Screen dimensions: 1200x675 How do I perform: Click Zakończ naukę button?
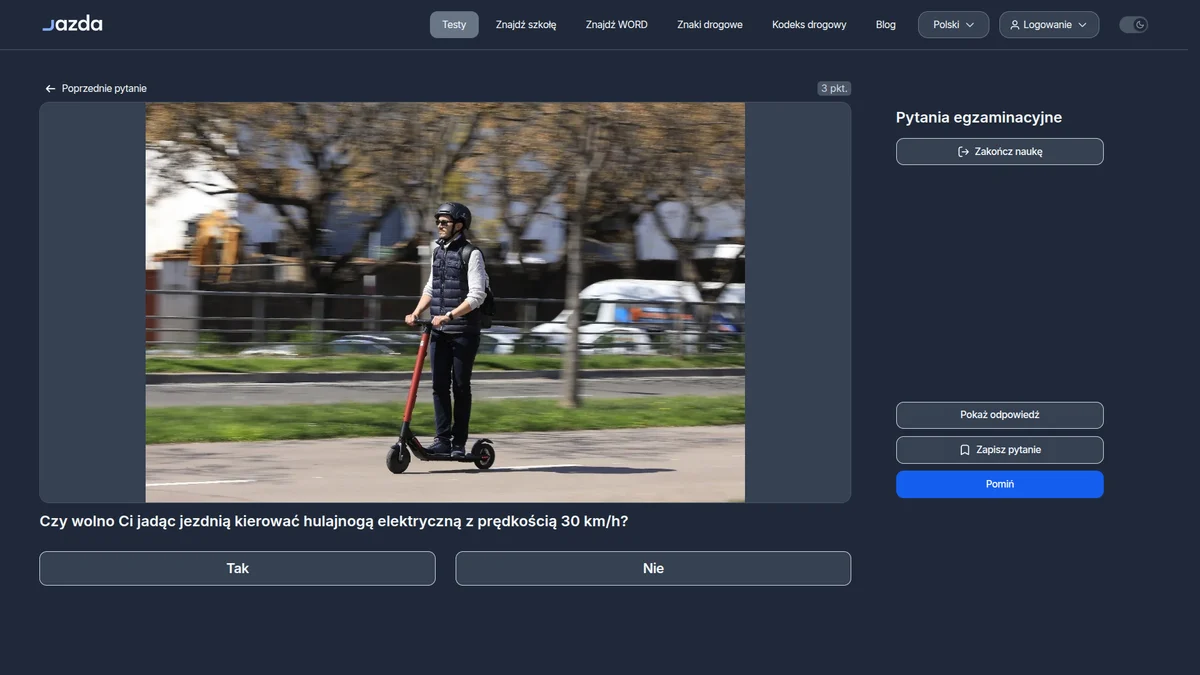[x=1000, y=152]
